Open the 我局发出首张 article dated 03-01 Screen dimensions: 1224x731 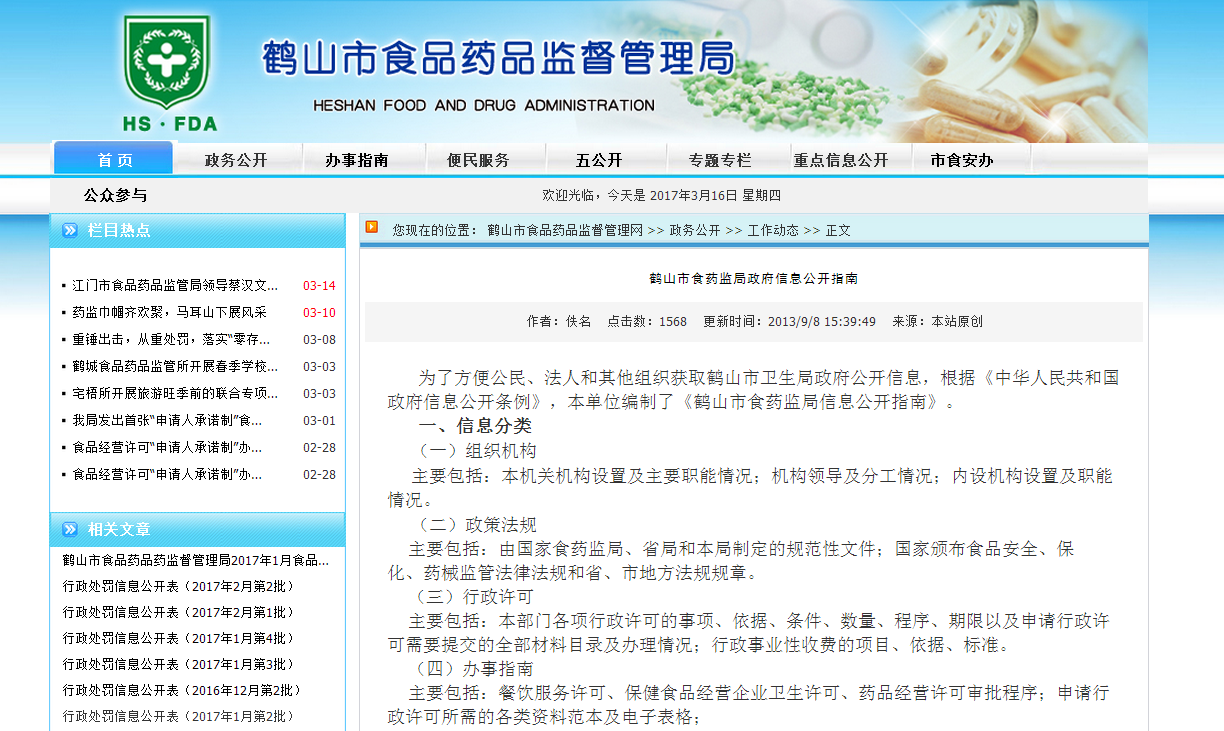click(x=167, y=420)
